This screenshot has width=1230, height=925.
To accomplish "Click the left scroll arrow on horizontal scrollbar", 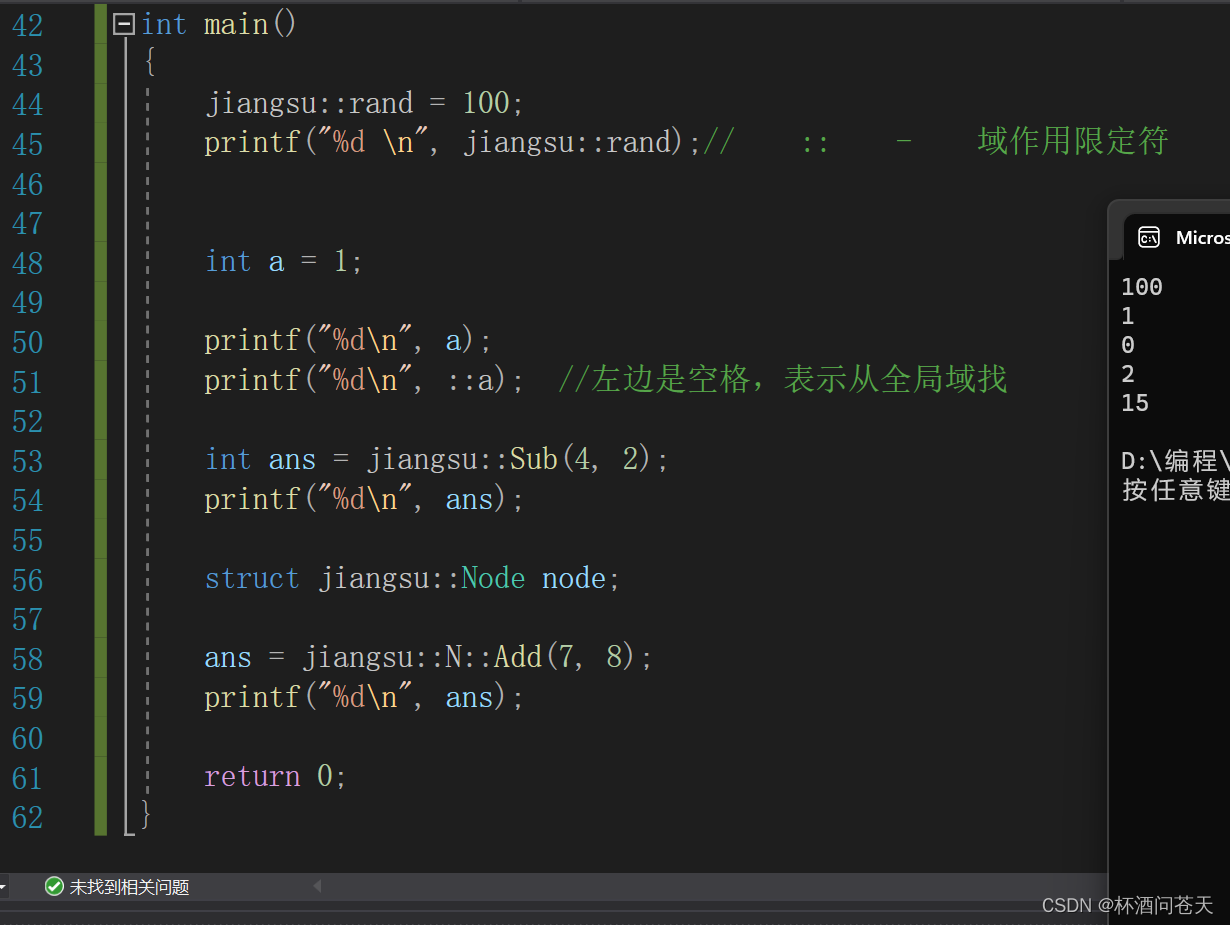I will (x=316, y=886).
